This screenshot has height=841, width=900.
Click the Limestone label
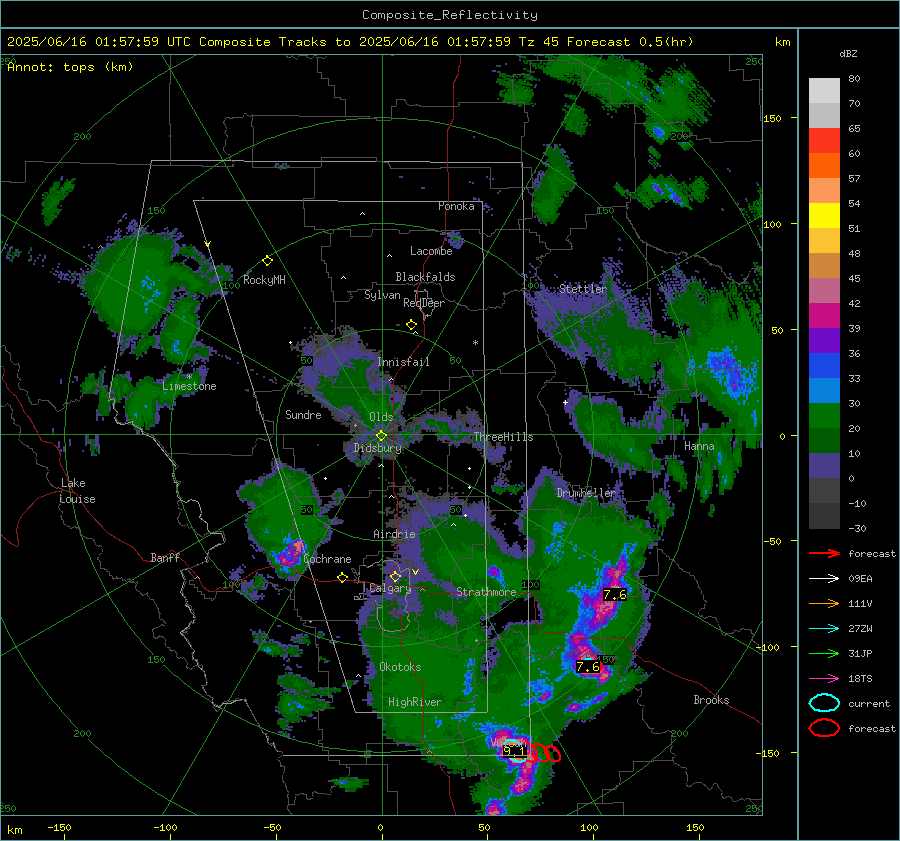(189, 386)
